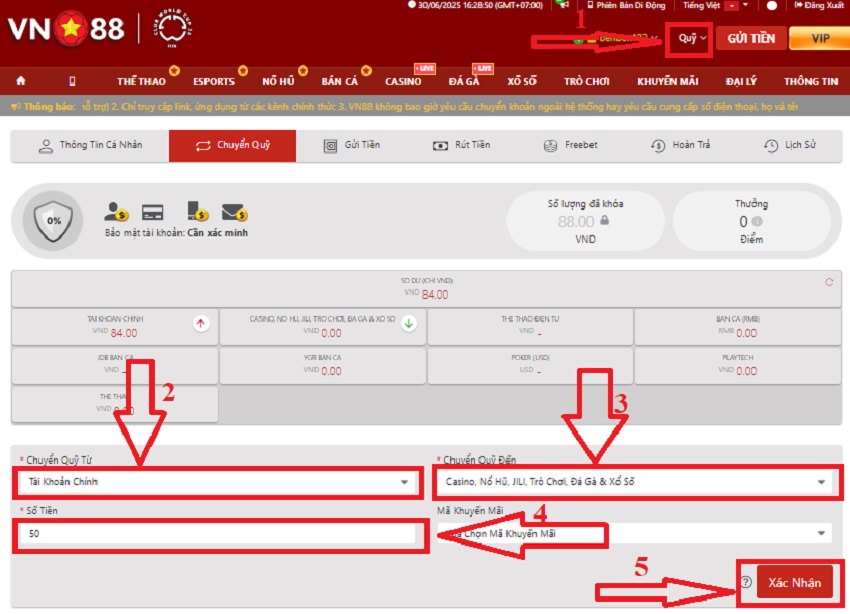Open the Trò Chơi menu
Screen dimensions: 850x614
[x=587, y=81]
